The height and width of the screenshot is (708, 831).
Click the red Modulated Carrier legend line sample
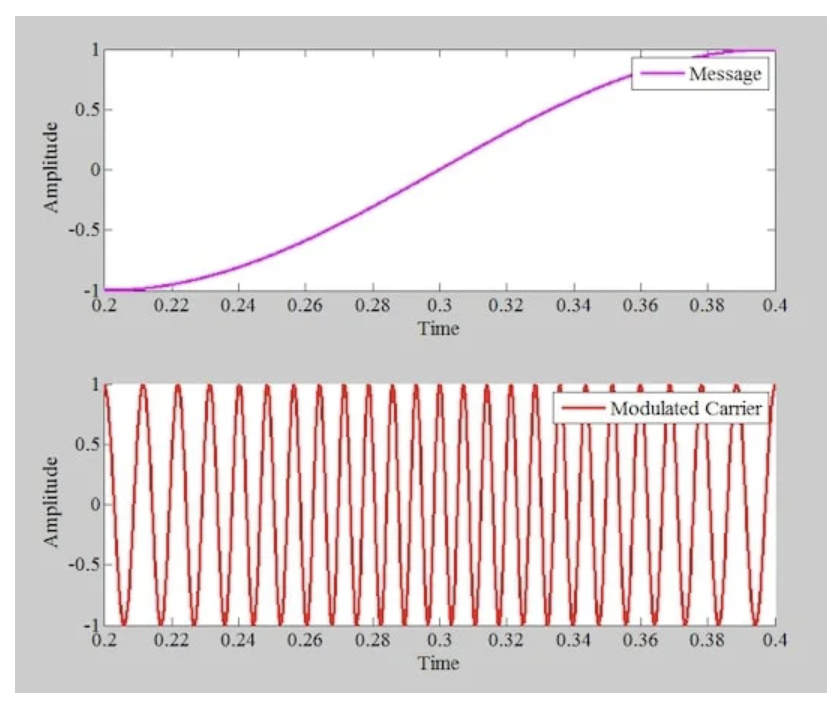(583, 408)
